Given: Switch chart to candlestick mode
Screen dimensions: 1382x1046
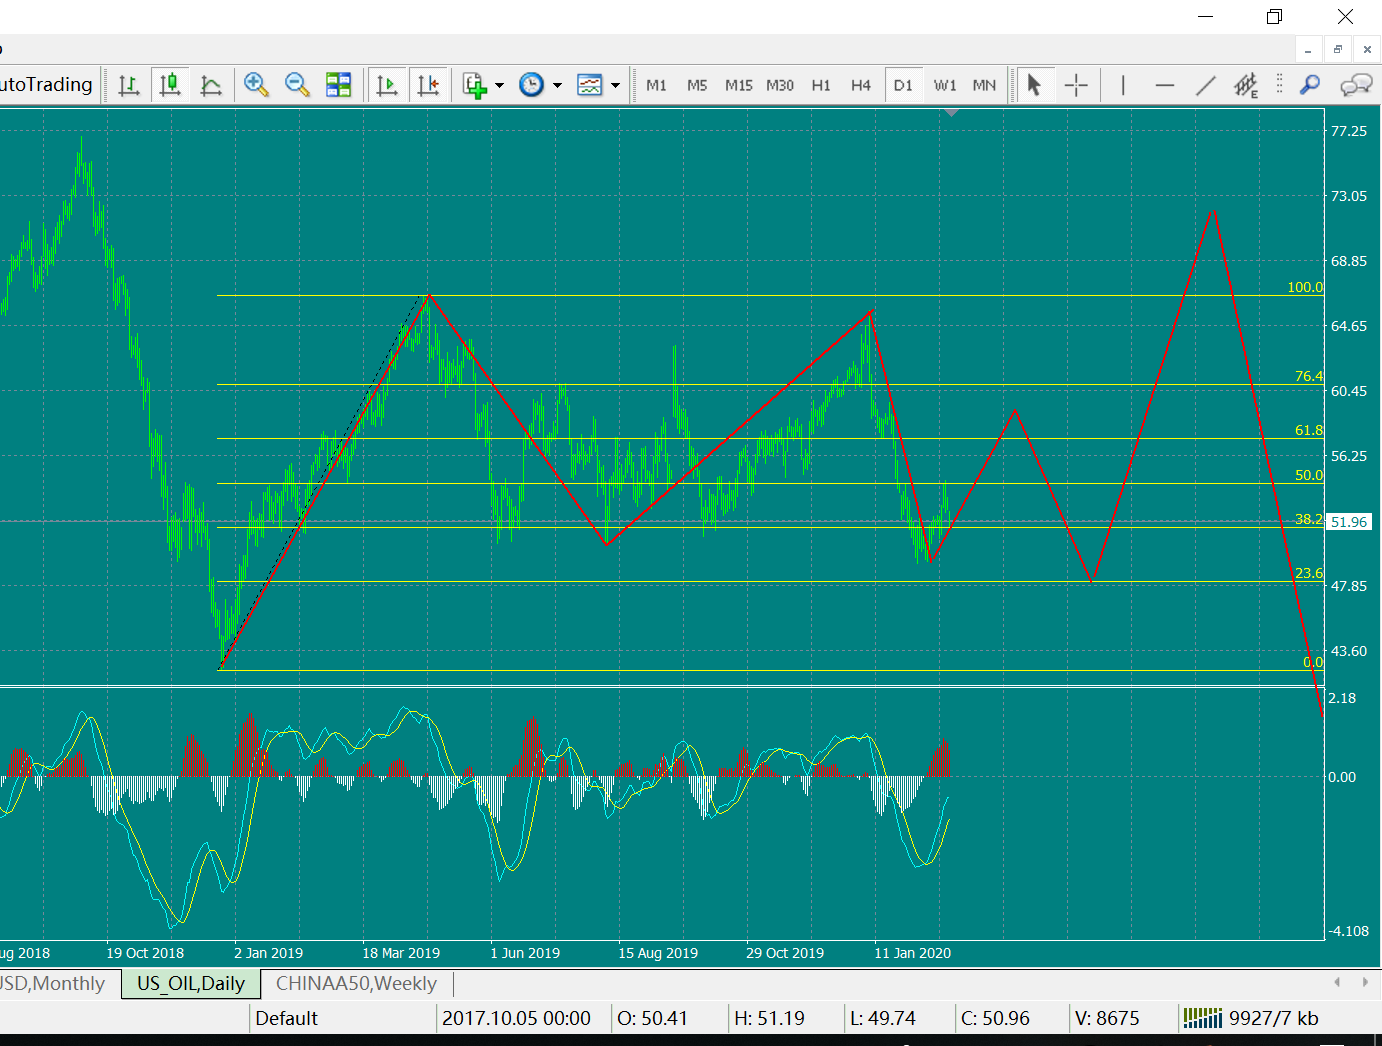Looking at the screenshot, I should [170, 85].
